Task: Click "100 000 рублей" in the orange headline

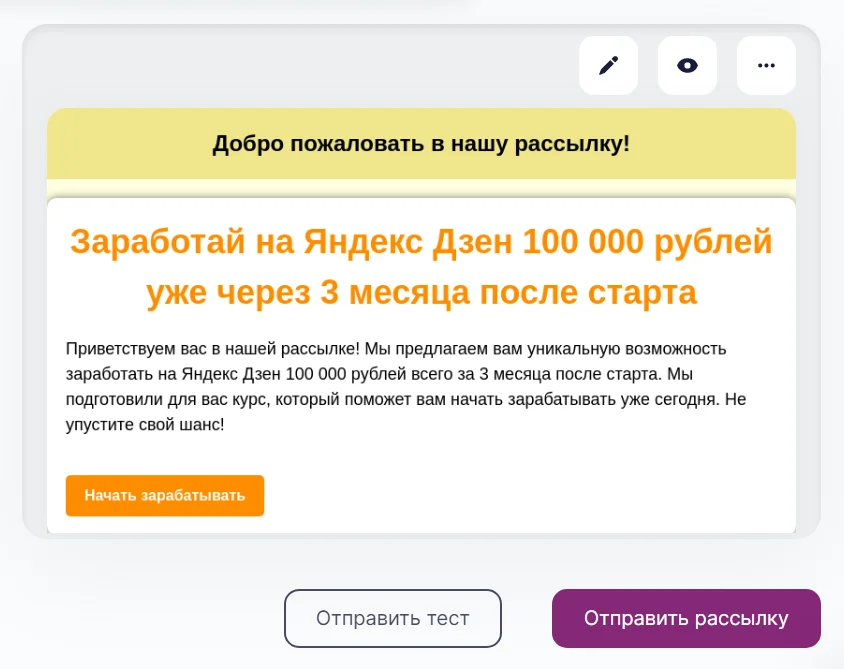Action: coord(647,243)
